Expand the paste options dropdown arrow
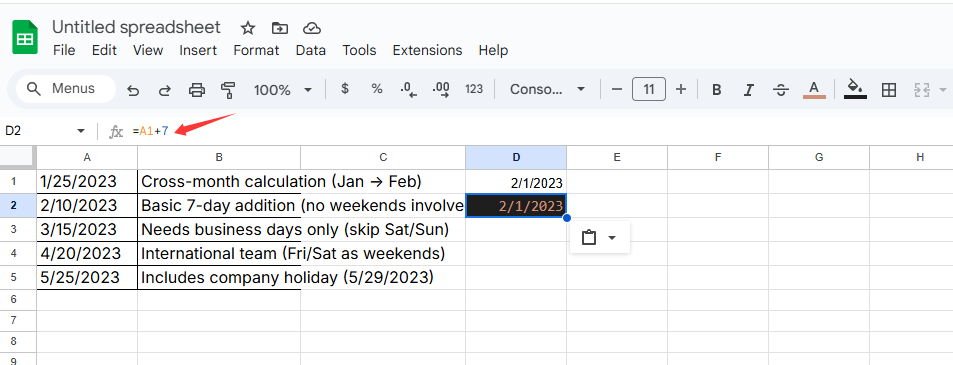Viewport: 953px width, 365px height. (612, 237)
